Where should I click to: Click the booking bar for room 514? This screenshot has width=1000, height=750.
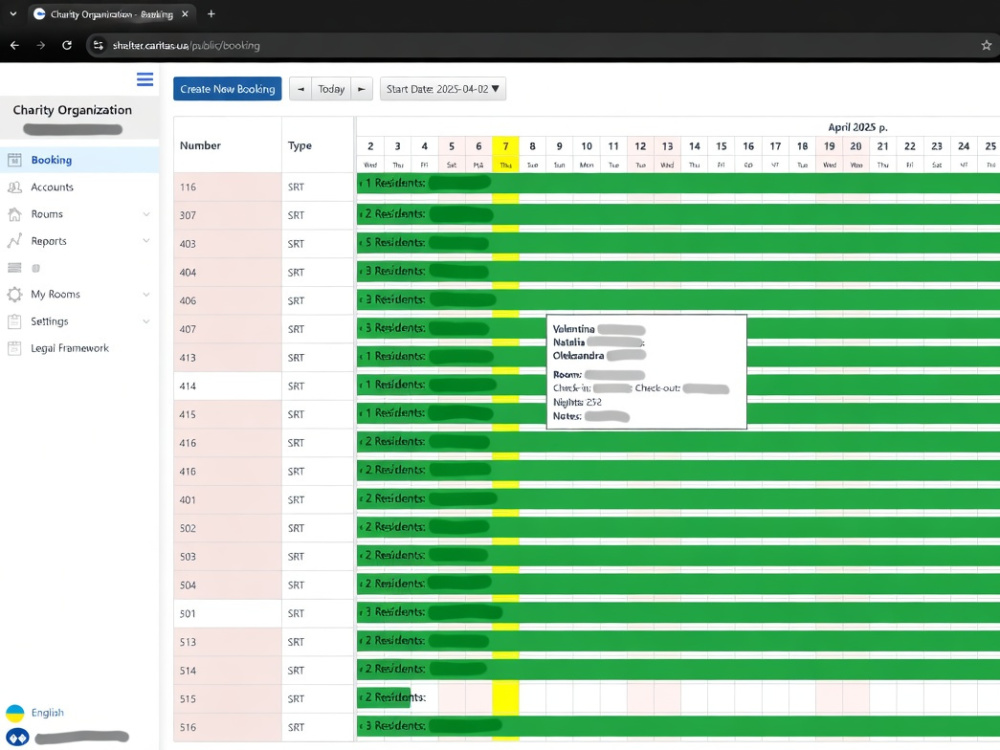click(x=678, y=669)
